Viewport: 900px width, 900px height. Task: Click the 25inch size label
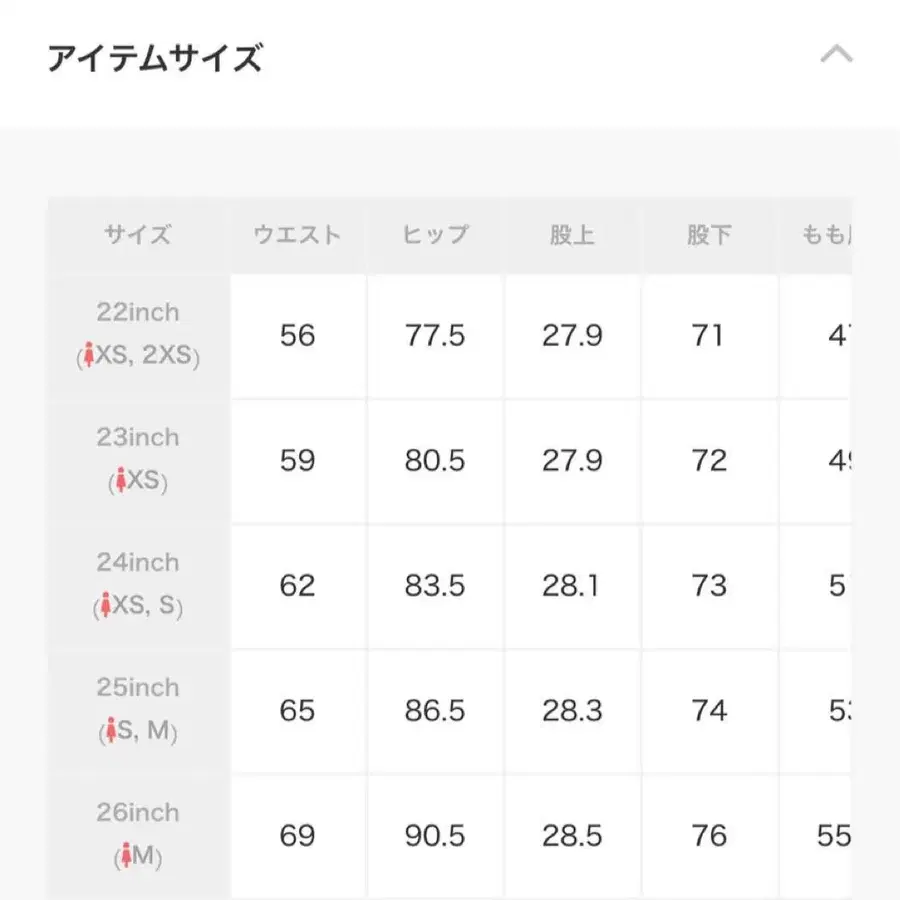138,687
